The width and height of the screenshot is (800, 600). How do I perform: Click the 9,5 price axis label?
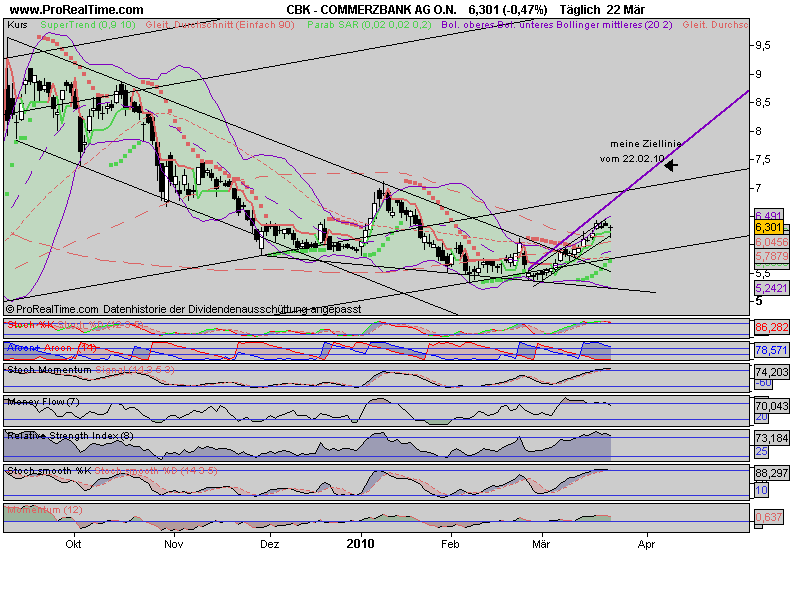[763, 45]
